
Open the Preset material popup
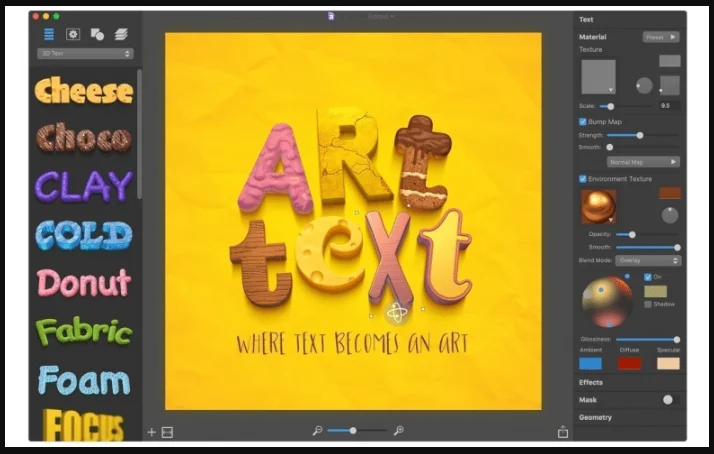click(x=661, y=37)
